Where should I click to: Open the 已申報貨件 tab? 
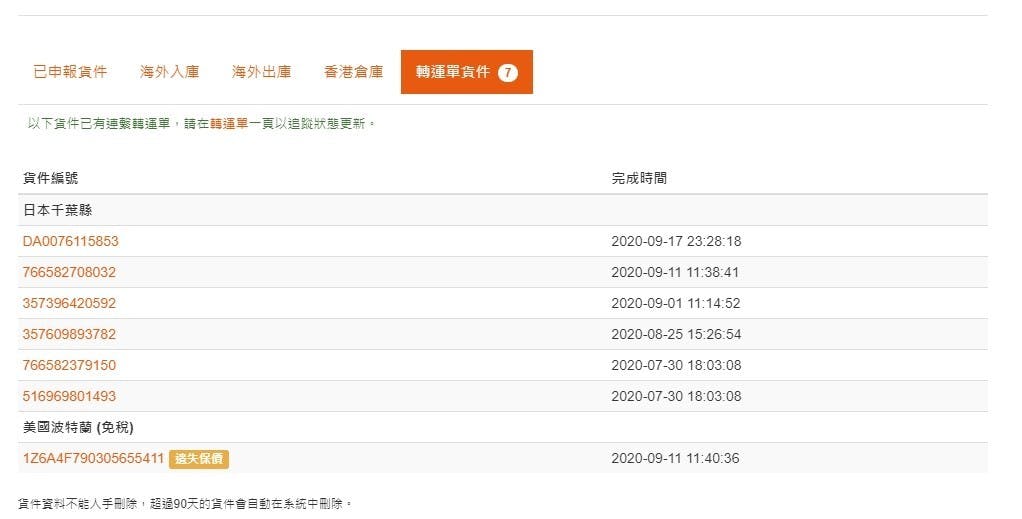pyautogui.click(x=70, y=72)
